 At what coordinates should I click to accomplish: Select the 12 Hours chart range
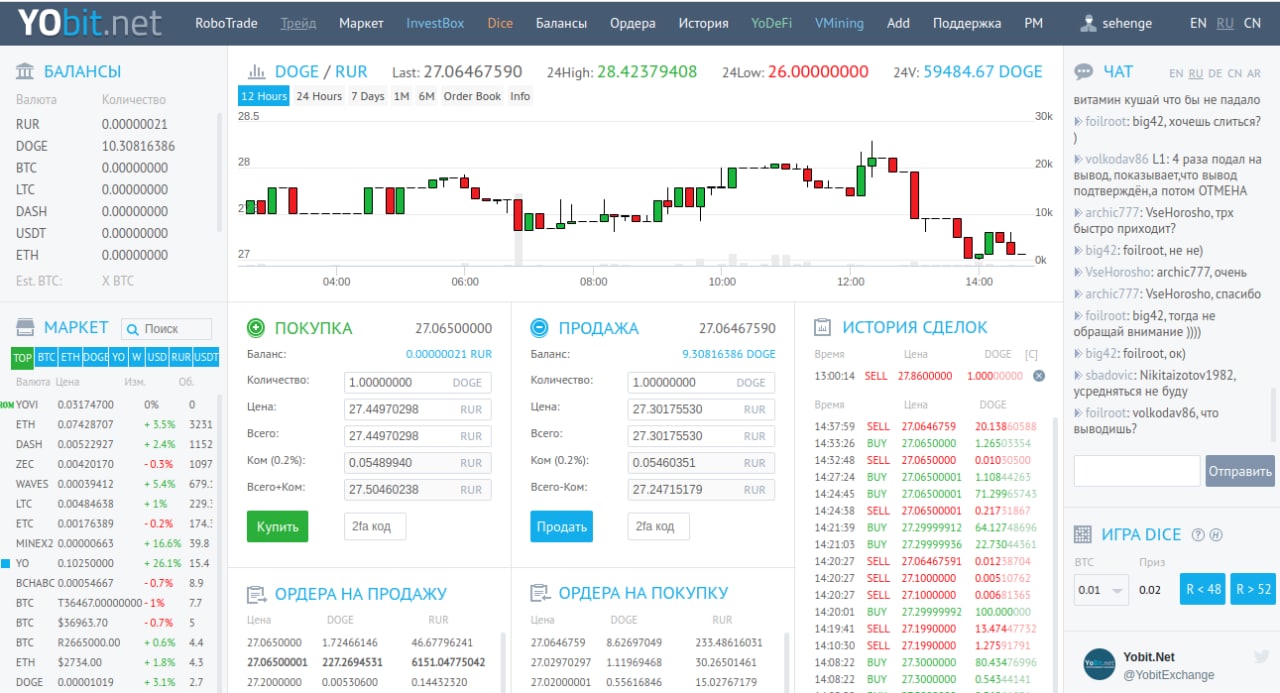tap(264, 96)
